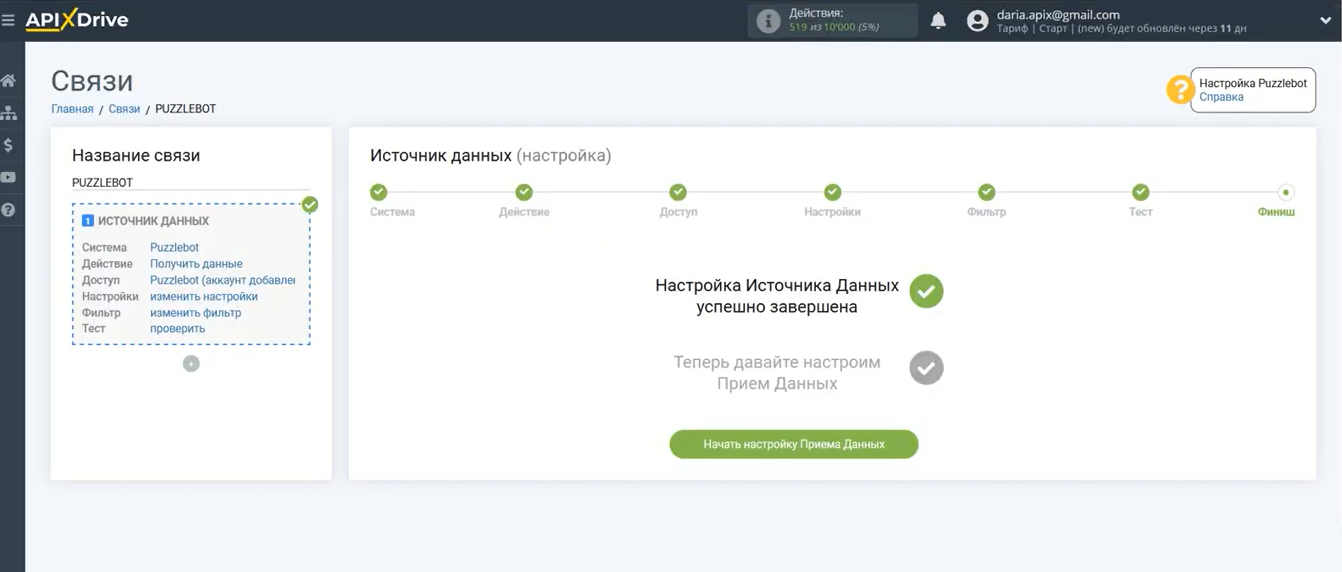Go to the Фильтр step
Screen dimensions: 1342x572
click(x=986, y=192)
